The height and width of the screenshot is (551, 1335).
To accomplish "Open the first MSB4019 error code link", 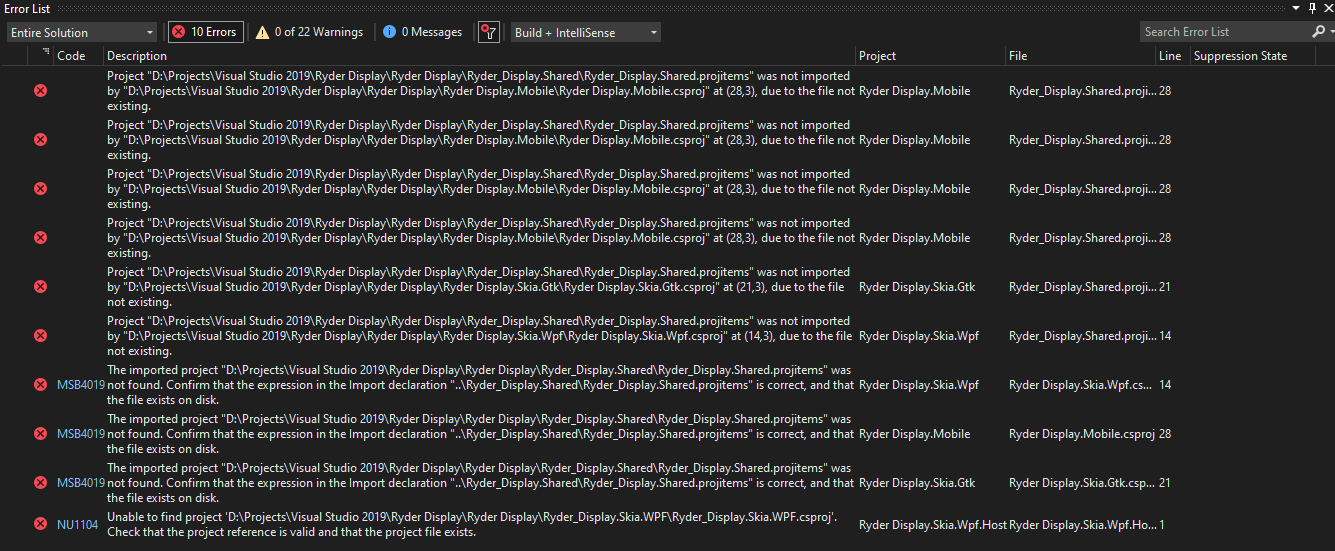I will tap(80, 385).
